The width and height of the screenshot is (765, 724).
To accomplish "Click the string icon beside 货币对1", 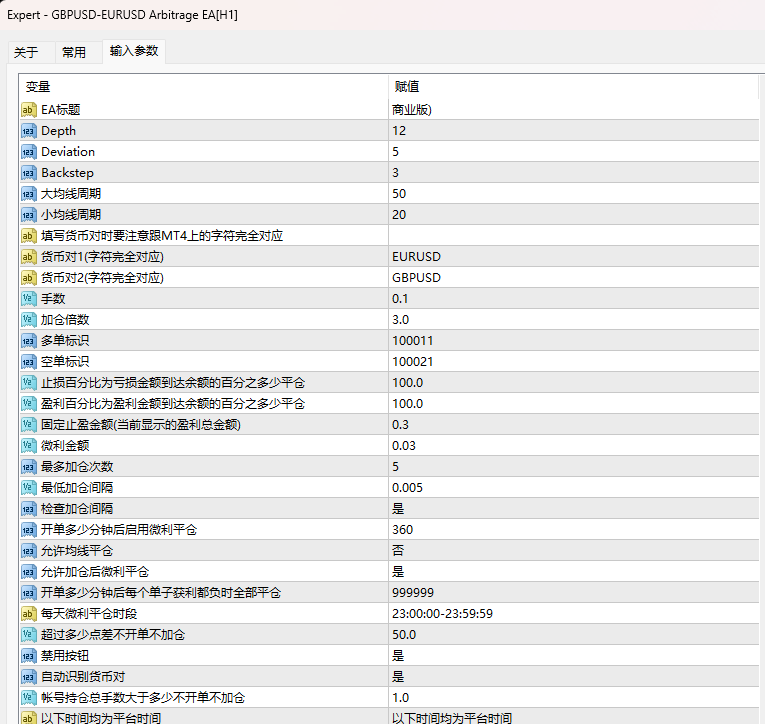I will point(29,257).
